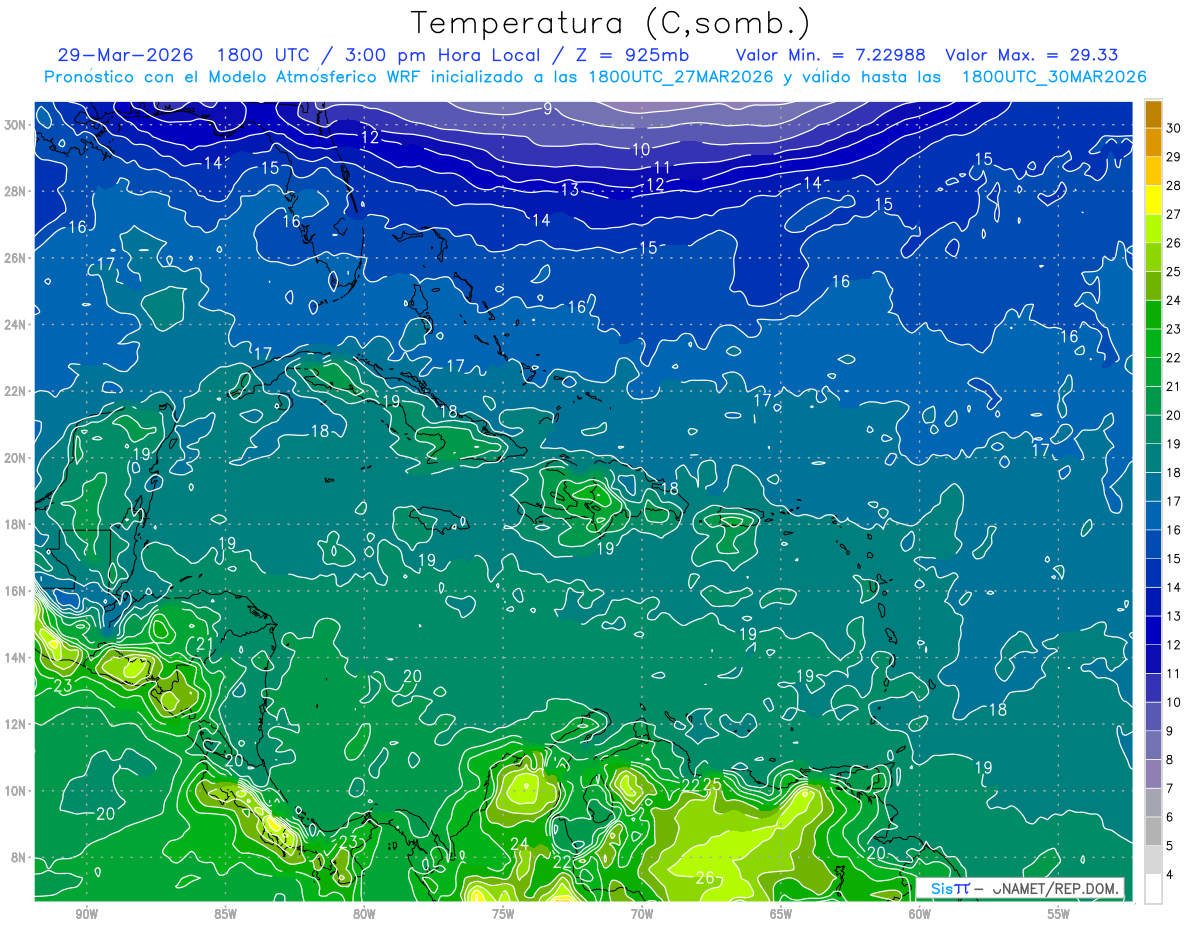The width and height of the screenshot is (1200, 927).
Task: Click the Valor Min. = 7.22988 text
Action: tap(830, 55)
